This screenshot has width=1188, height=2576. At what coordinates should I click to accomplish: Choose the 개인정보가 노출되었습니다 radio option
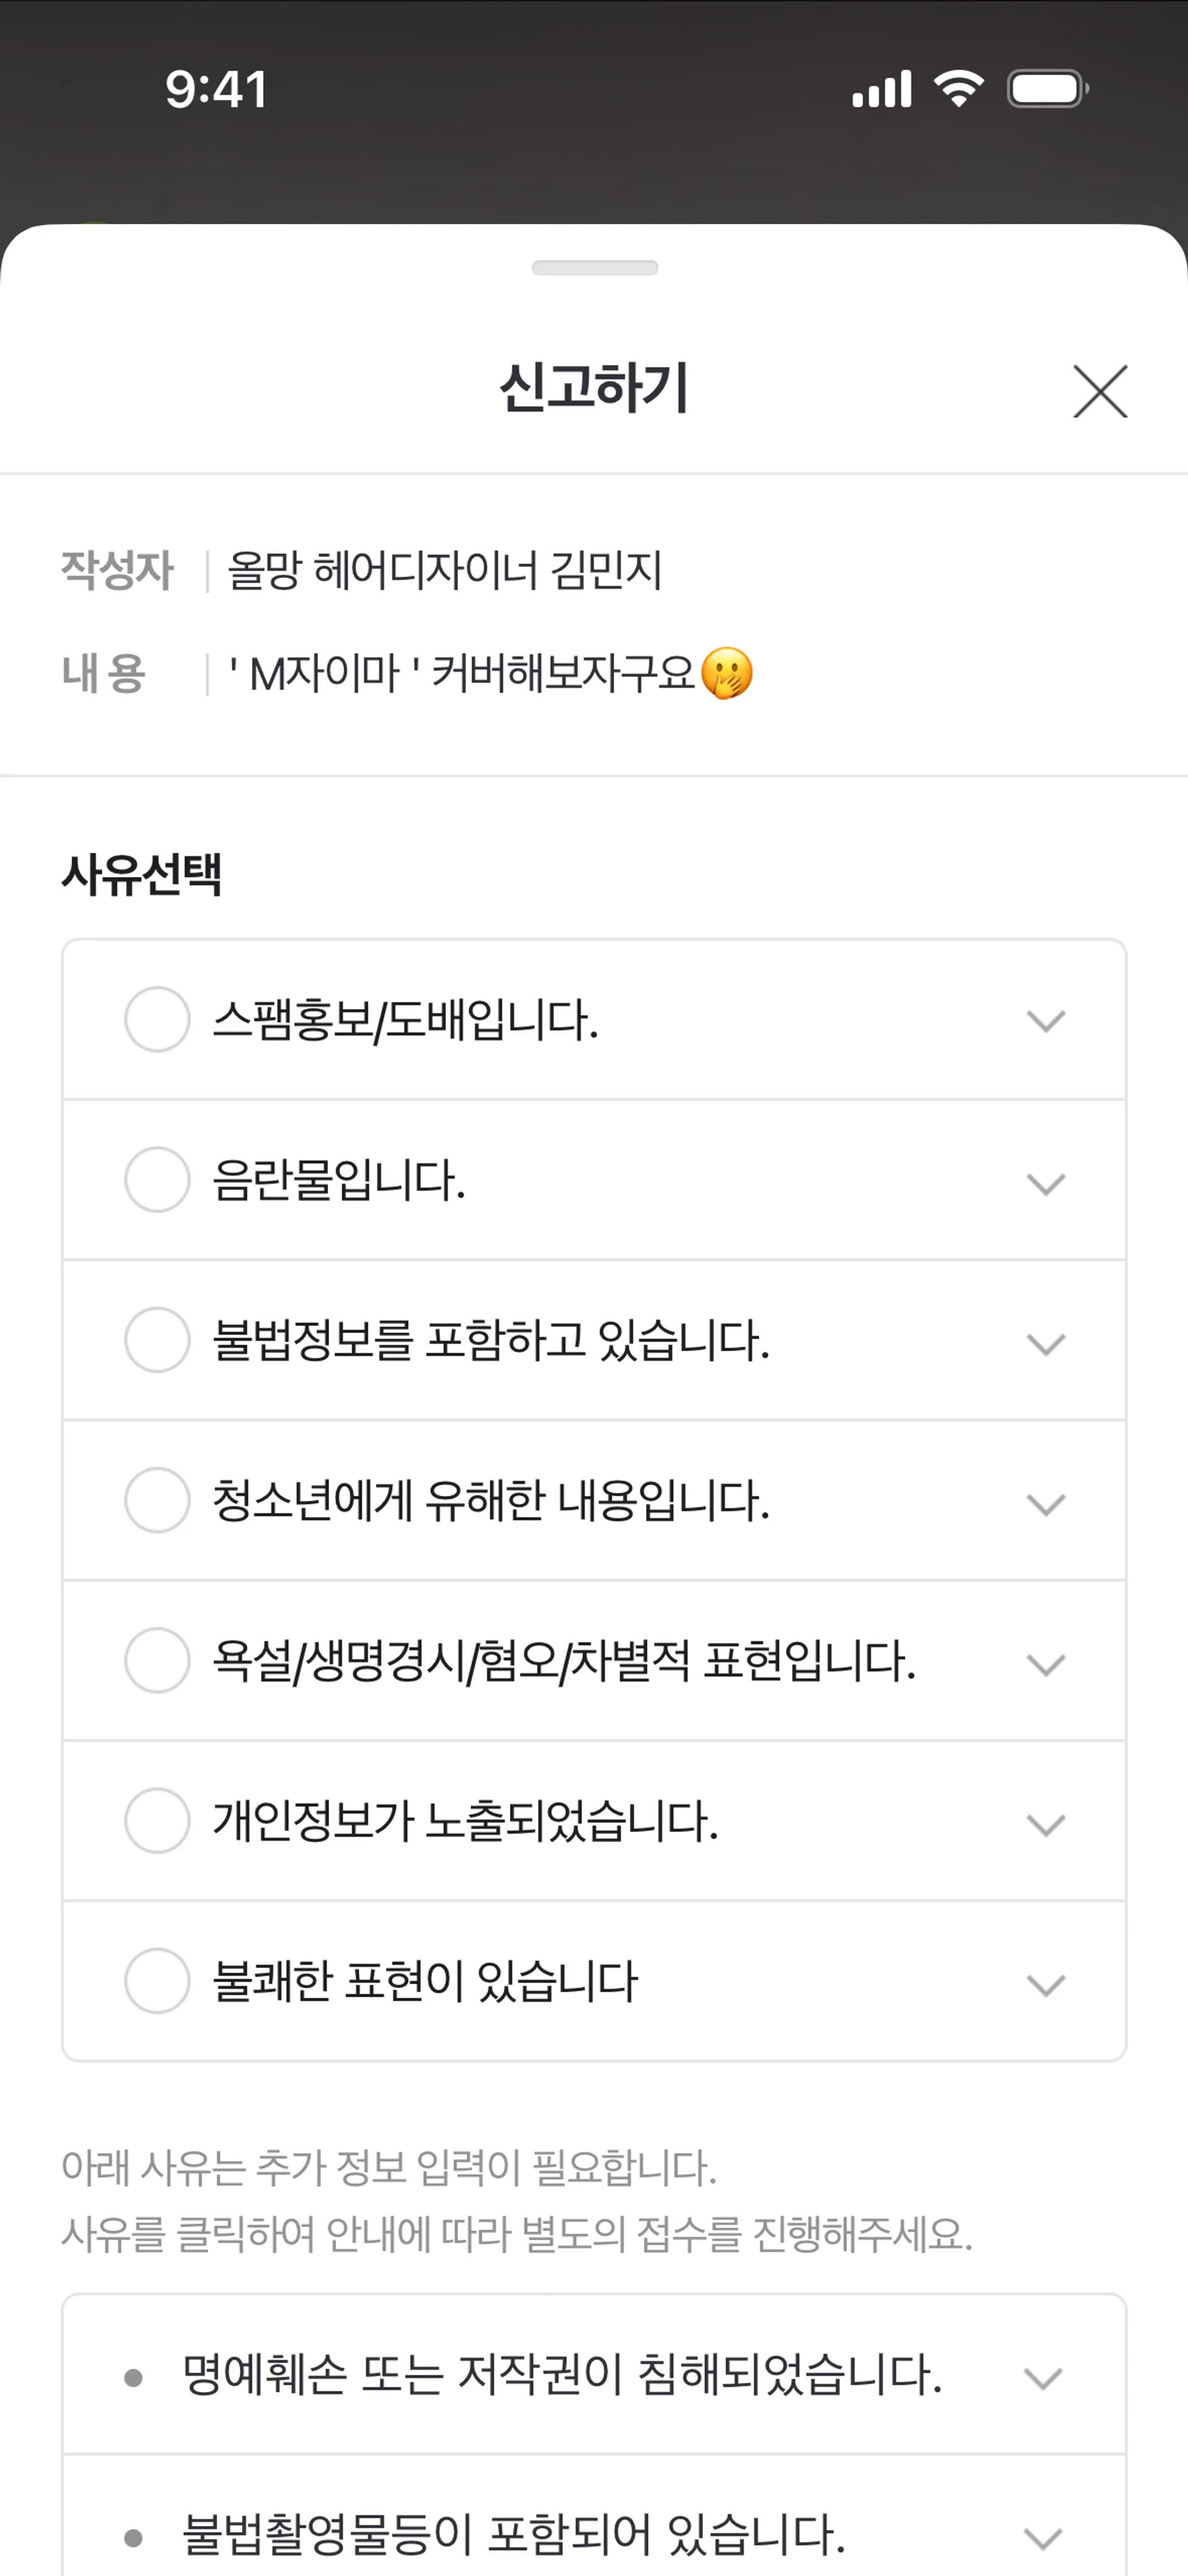point(157,1820)
